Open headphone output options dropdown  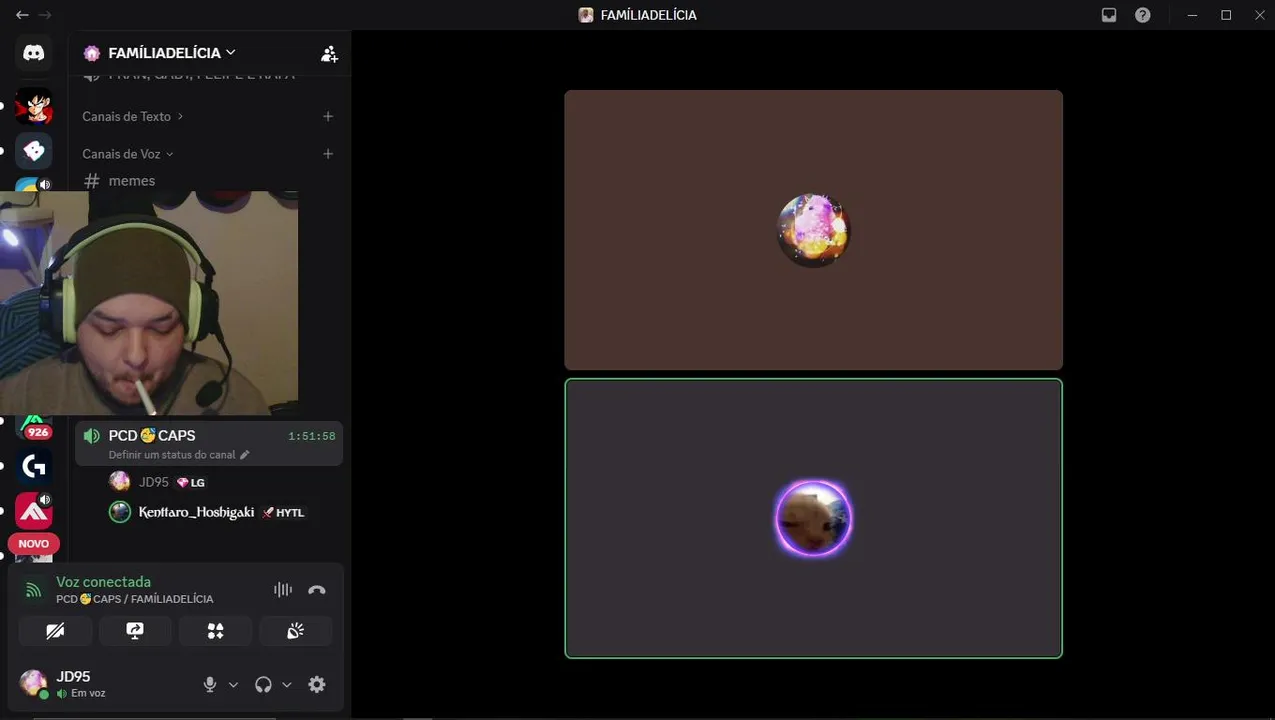287,685
